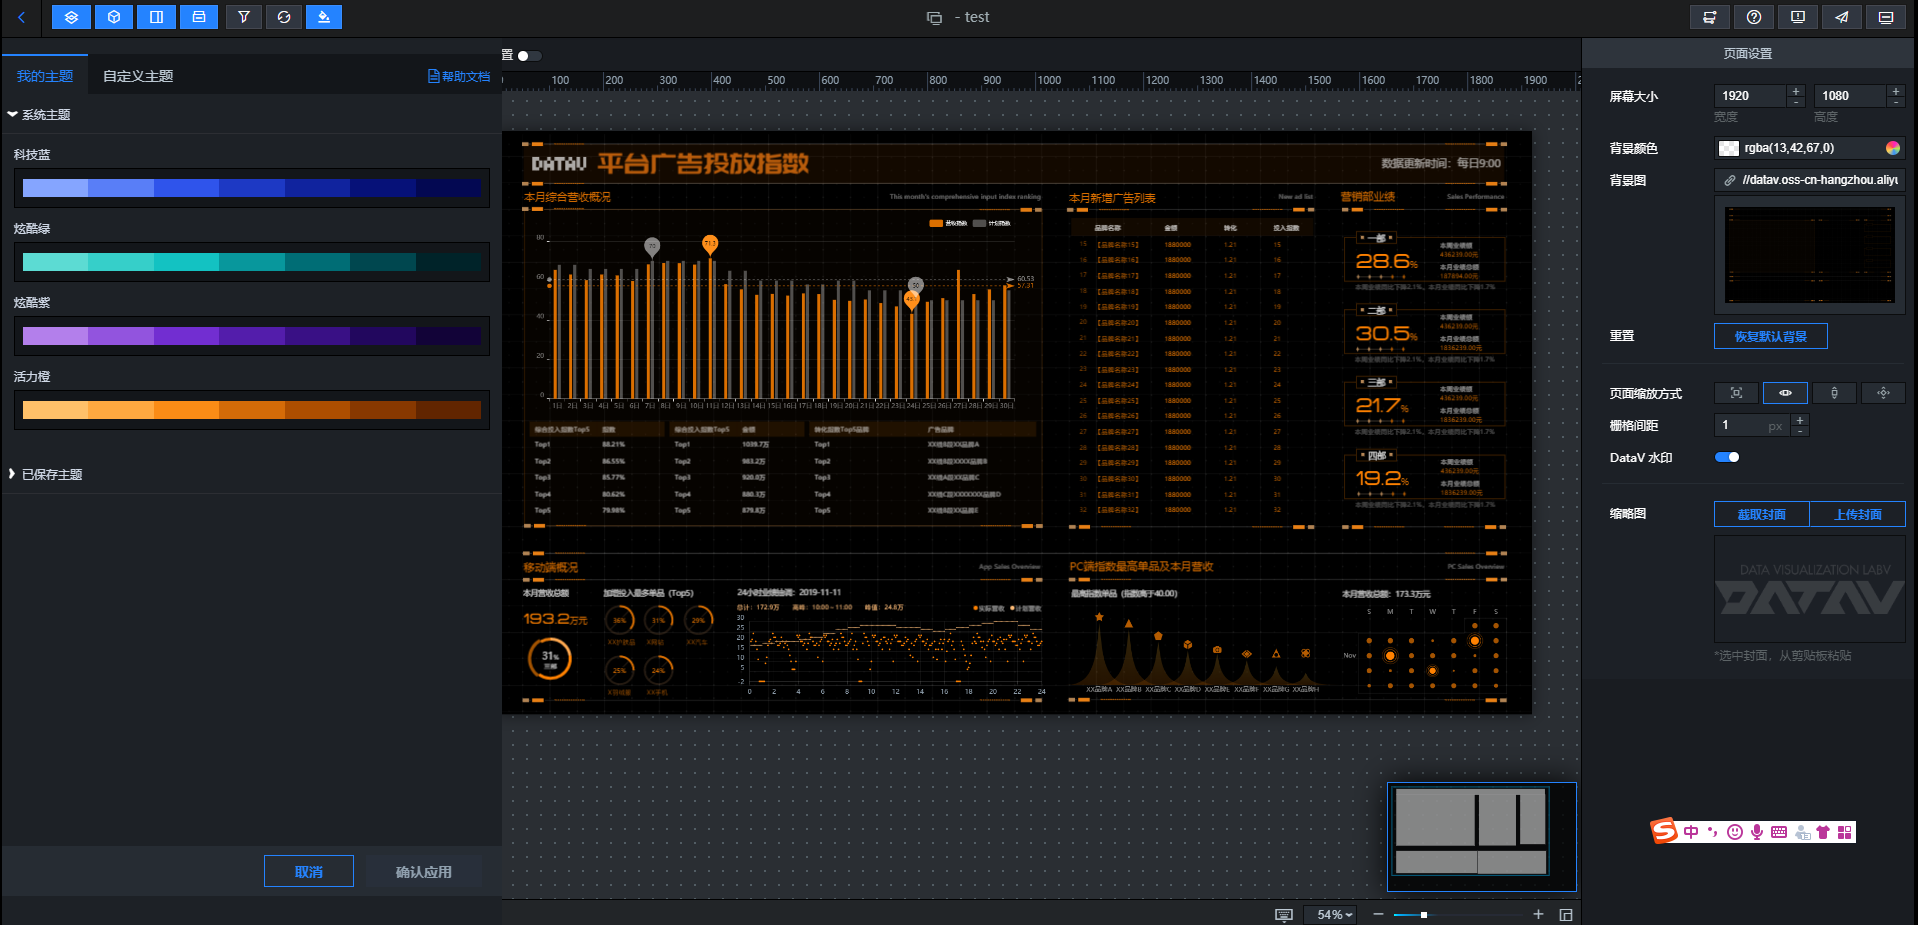The image size is (1918, 925).
Task: Switch to the 我的主题 tab
Action: click(45, 76)
